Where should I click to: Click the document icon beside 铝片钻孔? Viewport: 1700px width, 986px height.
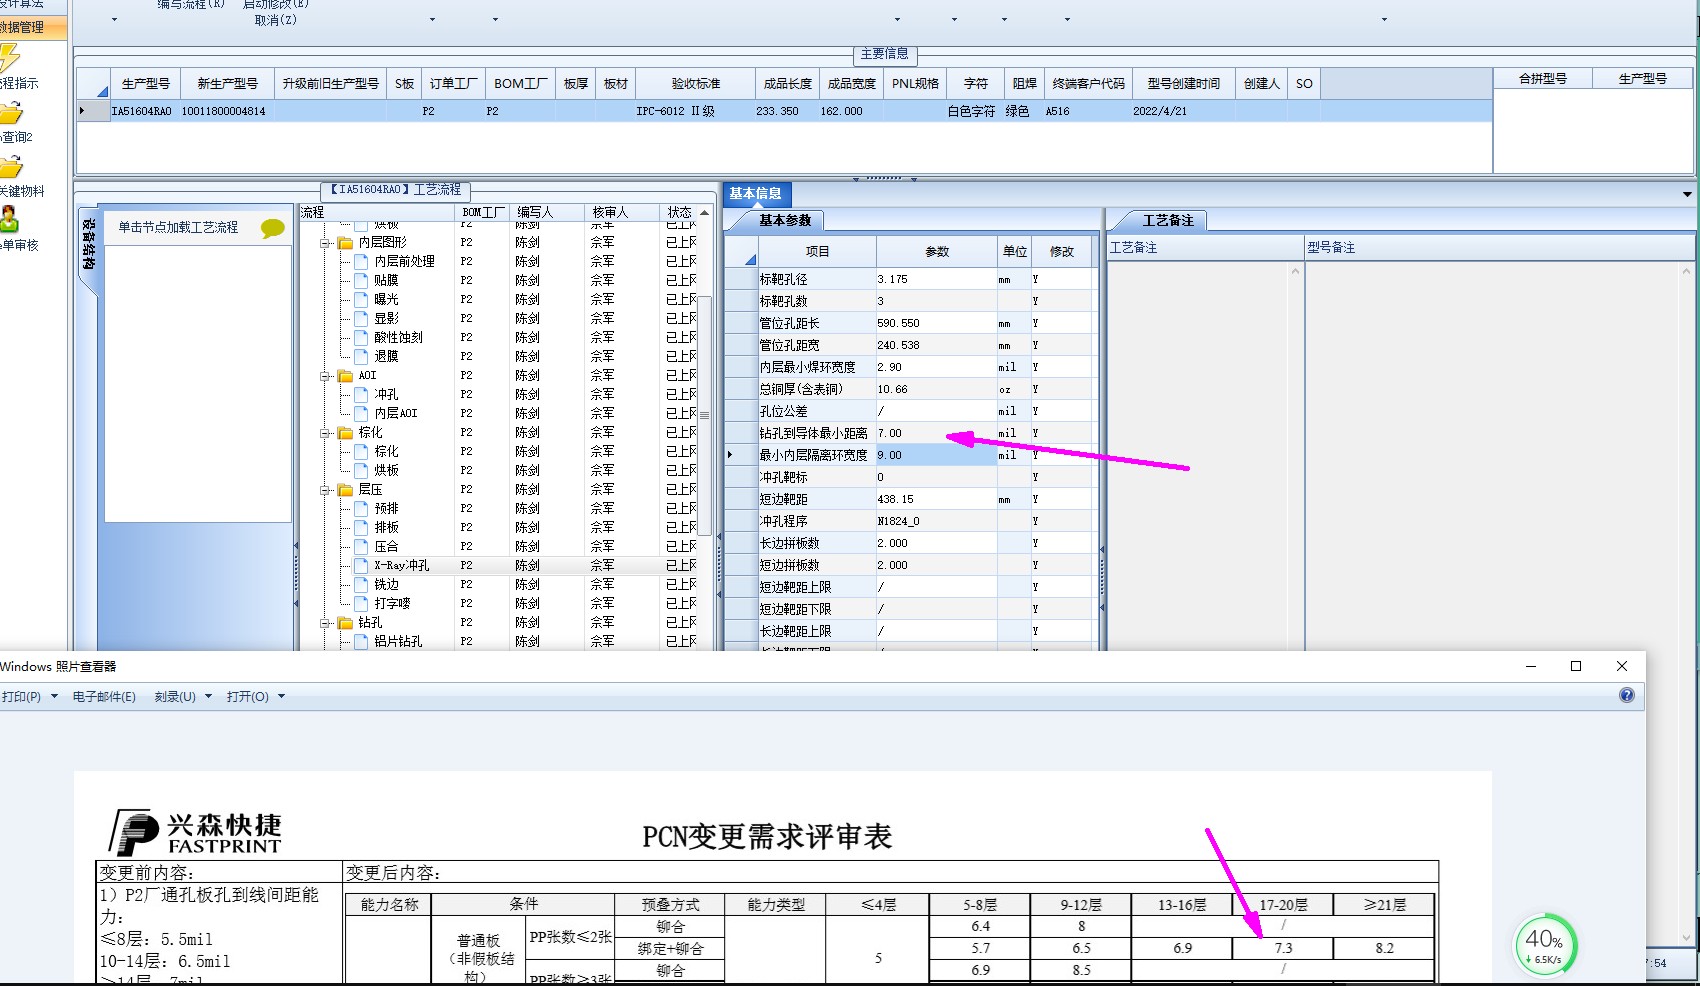pyautogui.click(x=361, y=641)
